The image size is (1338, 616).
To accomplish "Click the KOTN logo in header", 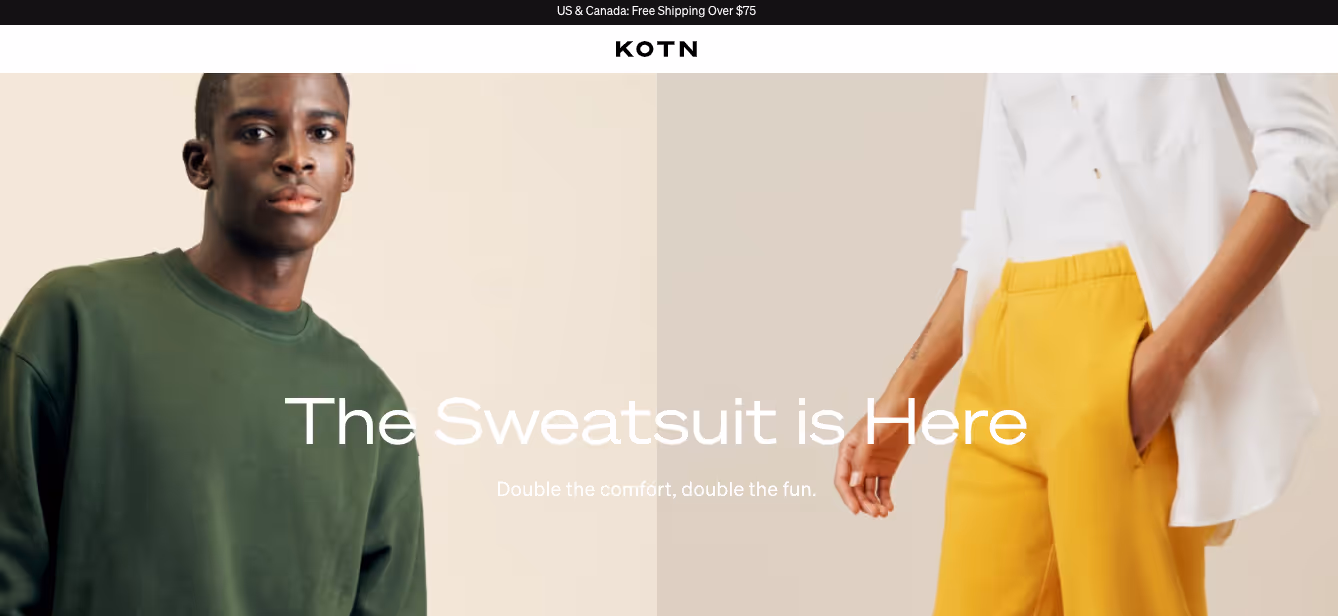I will coord(656,49).
